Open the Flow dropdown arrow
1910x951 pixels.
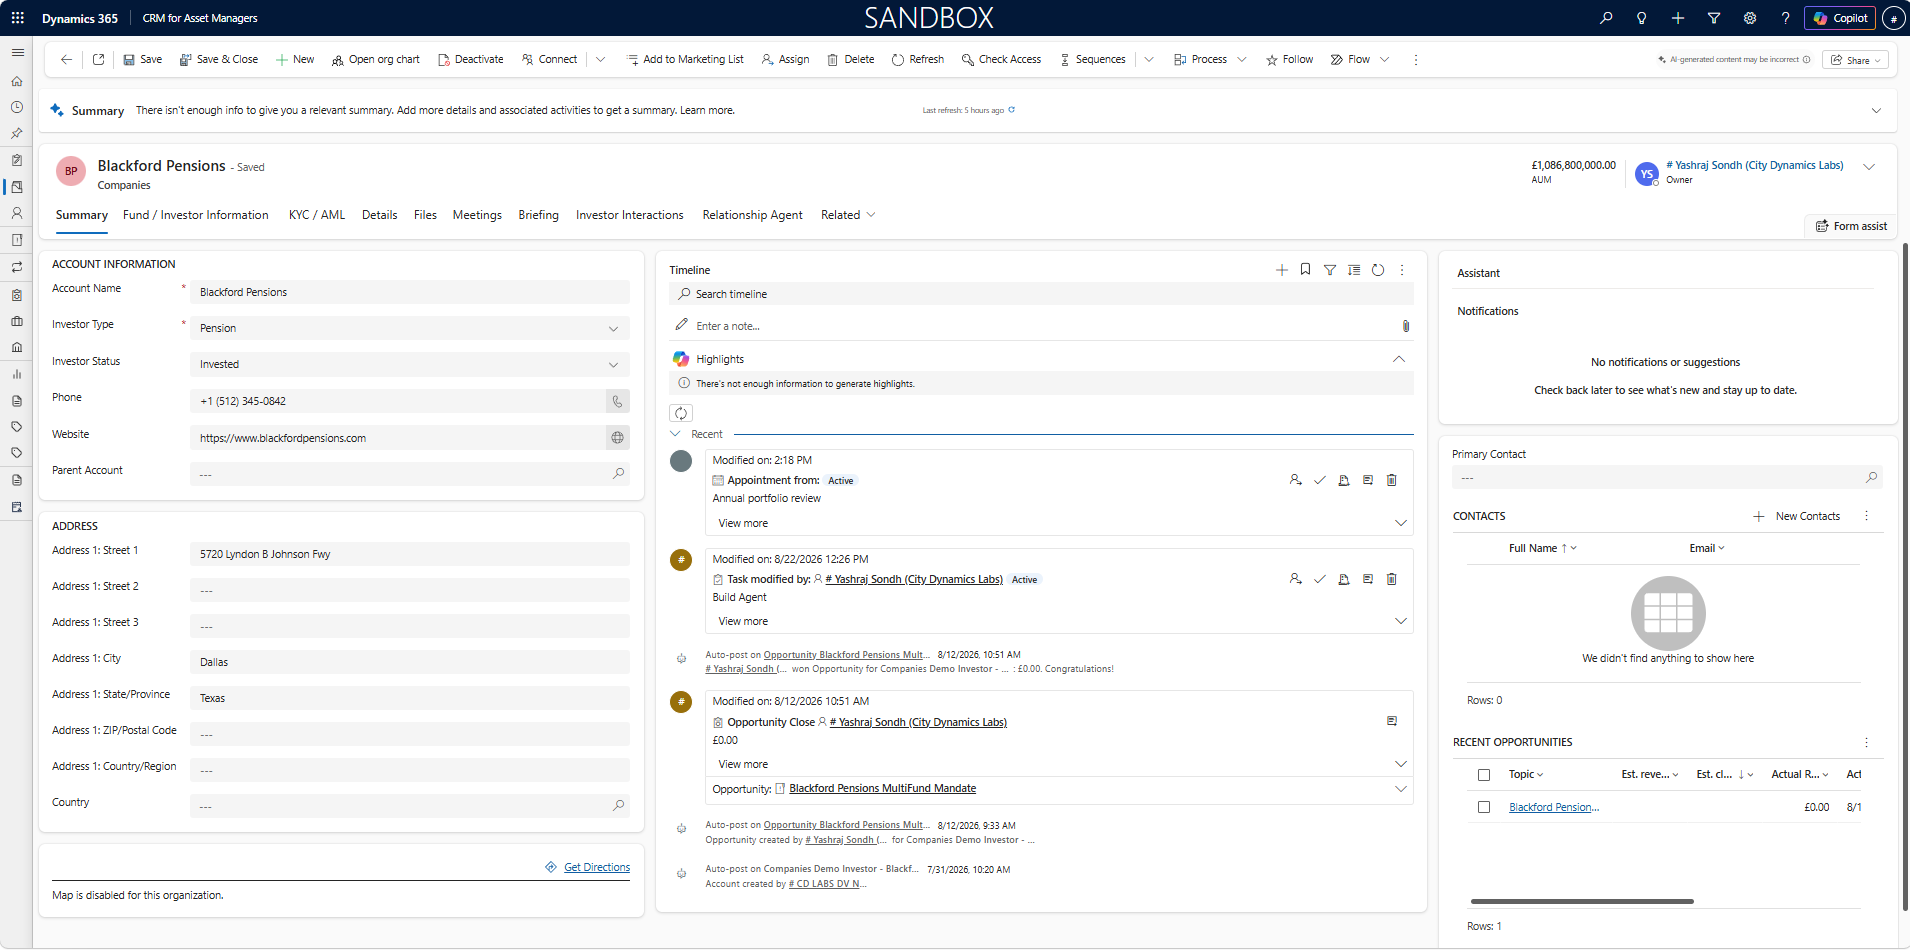coord(1385,59)
